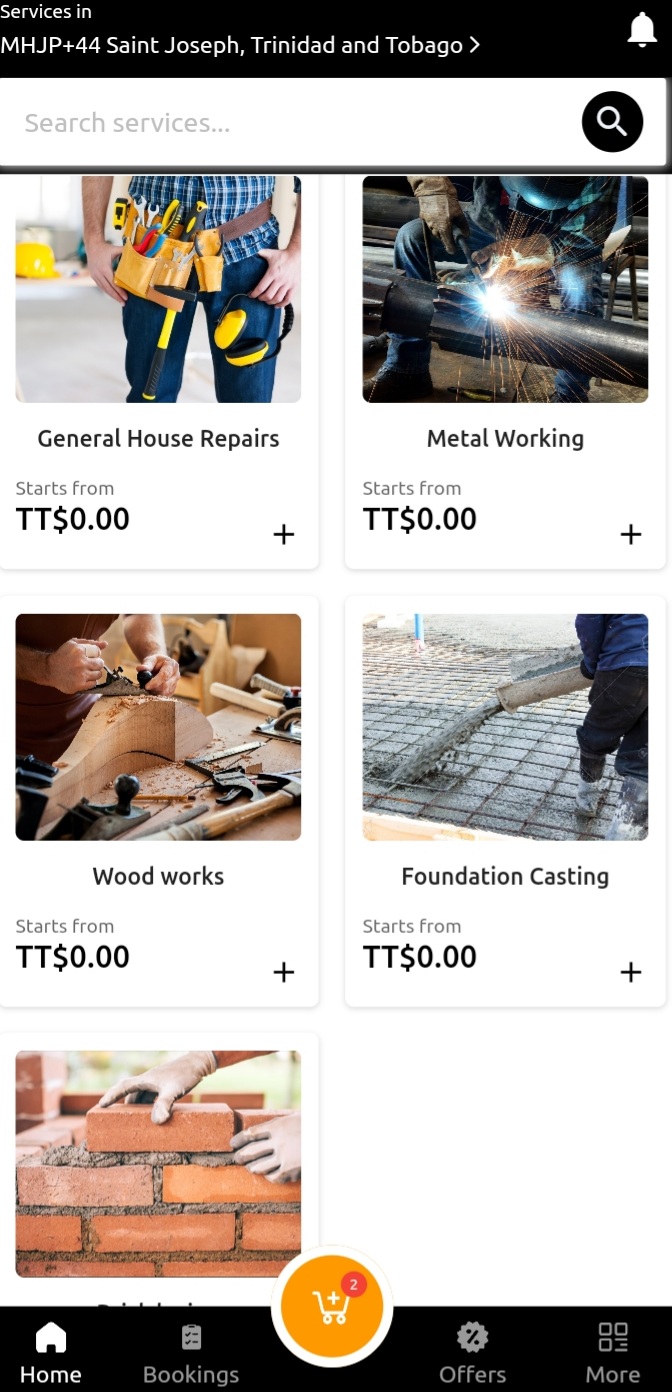Switch to the Bookings tab
The height and width of the screenshot is (1392, 672).
tap(191, 1355)
